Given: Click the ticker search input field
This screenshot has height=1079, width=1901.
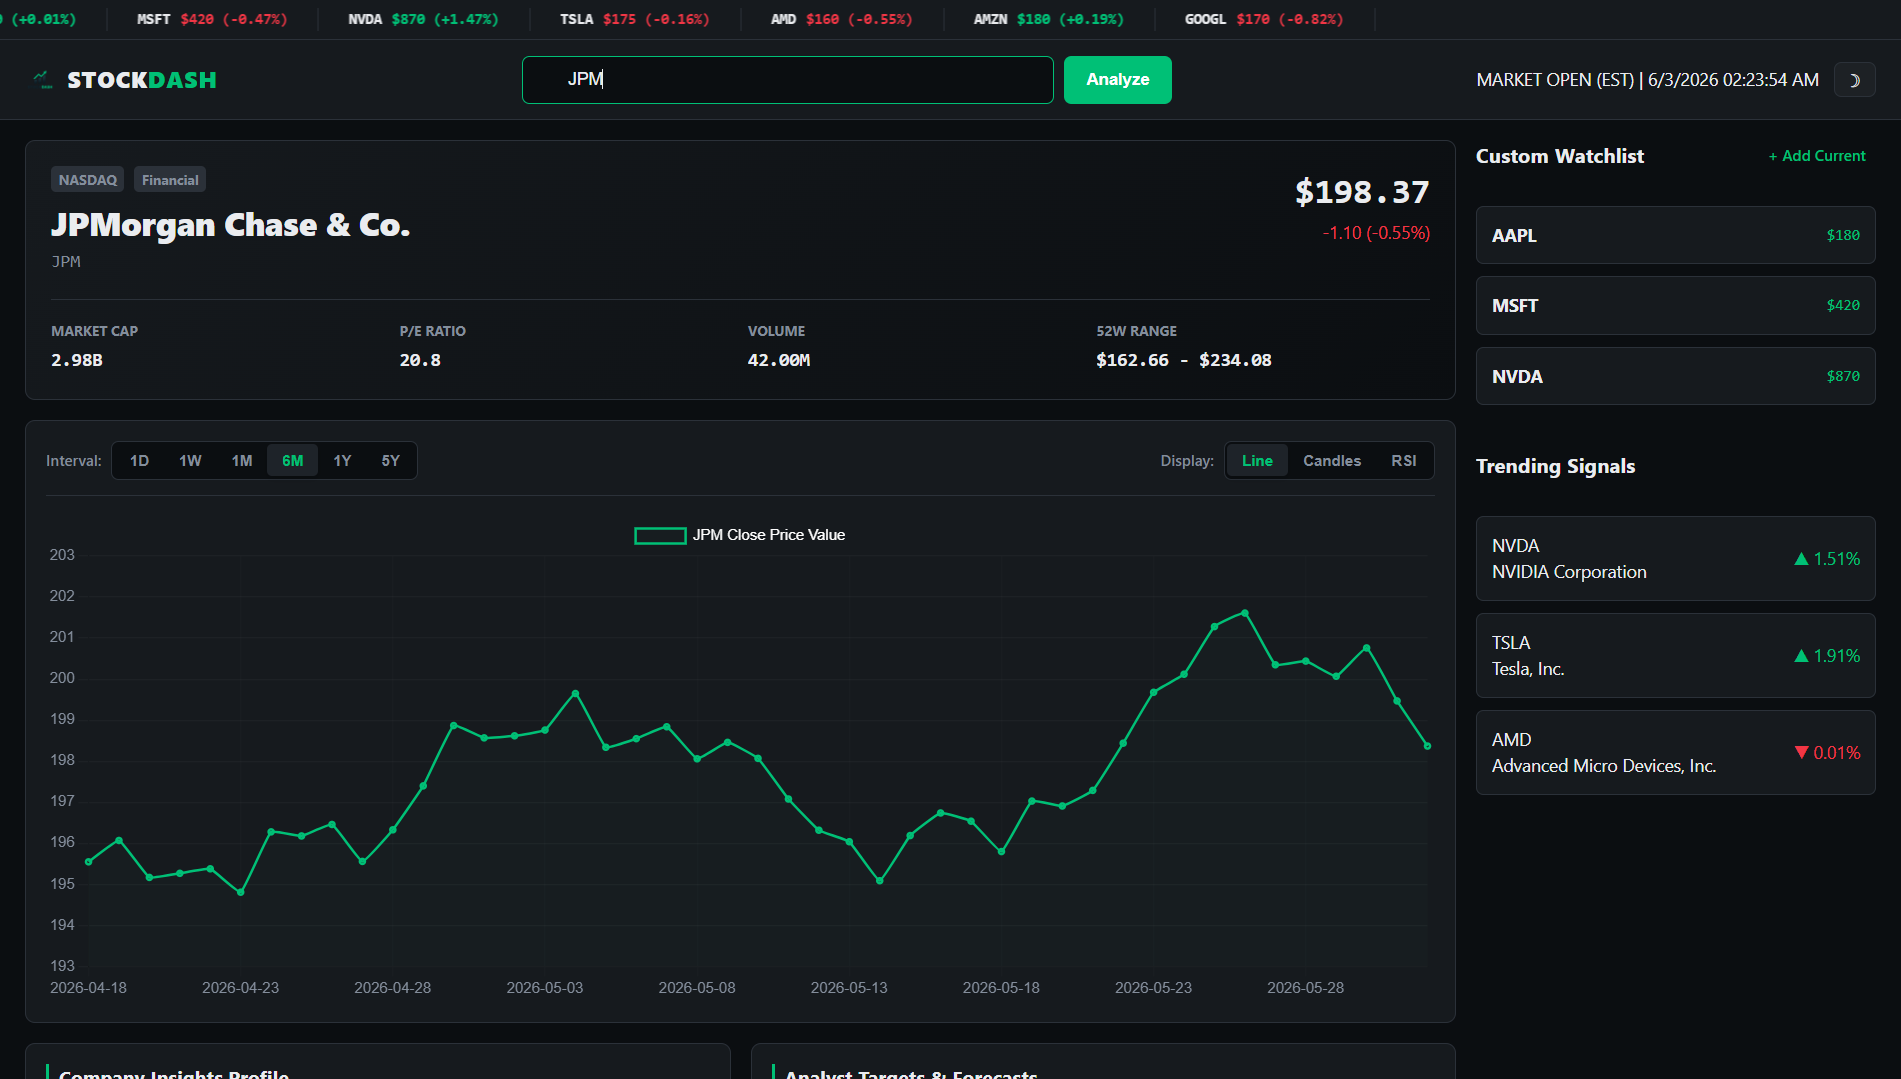Looking at the screenshot, I should [x=787, y=80].
